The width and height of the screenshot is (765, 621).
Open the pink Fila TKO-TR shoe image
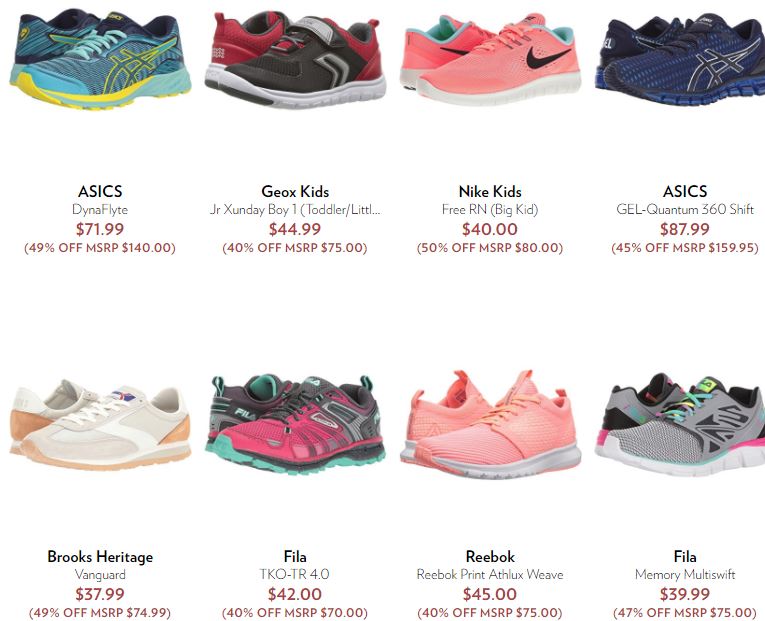(295, 424)
